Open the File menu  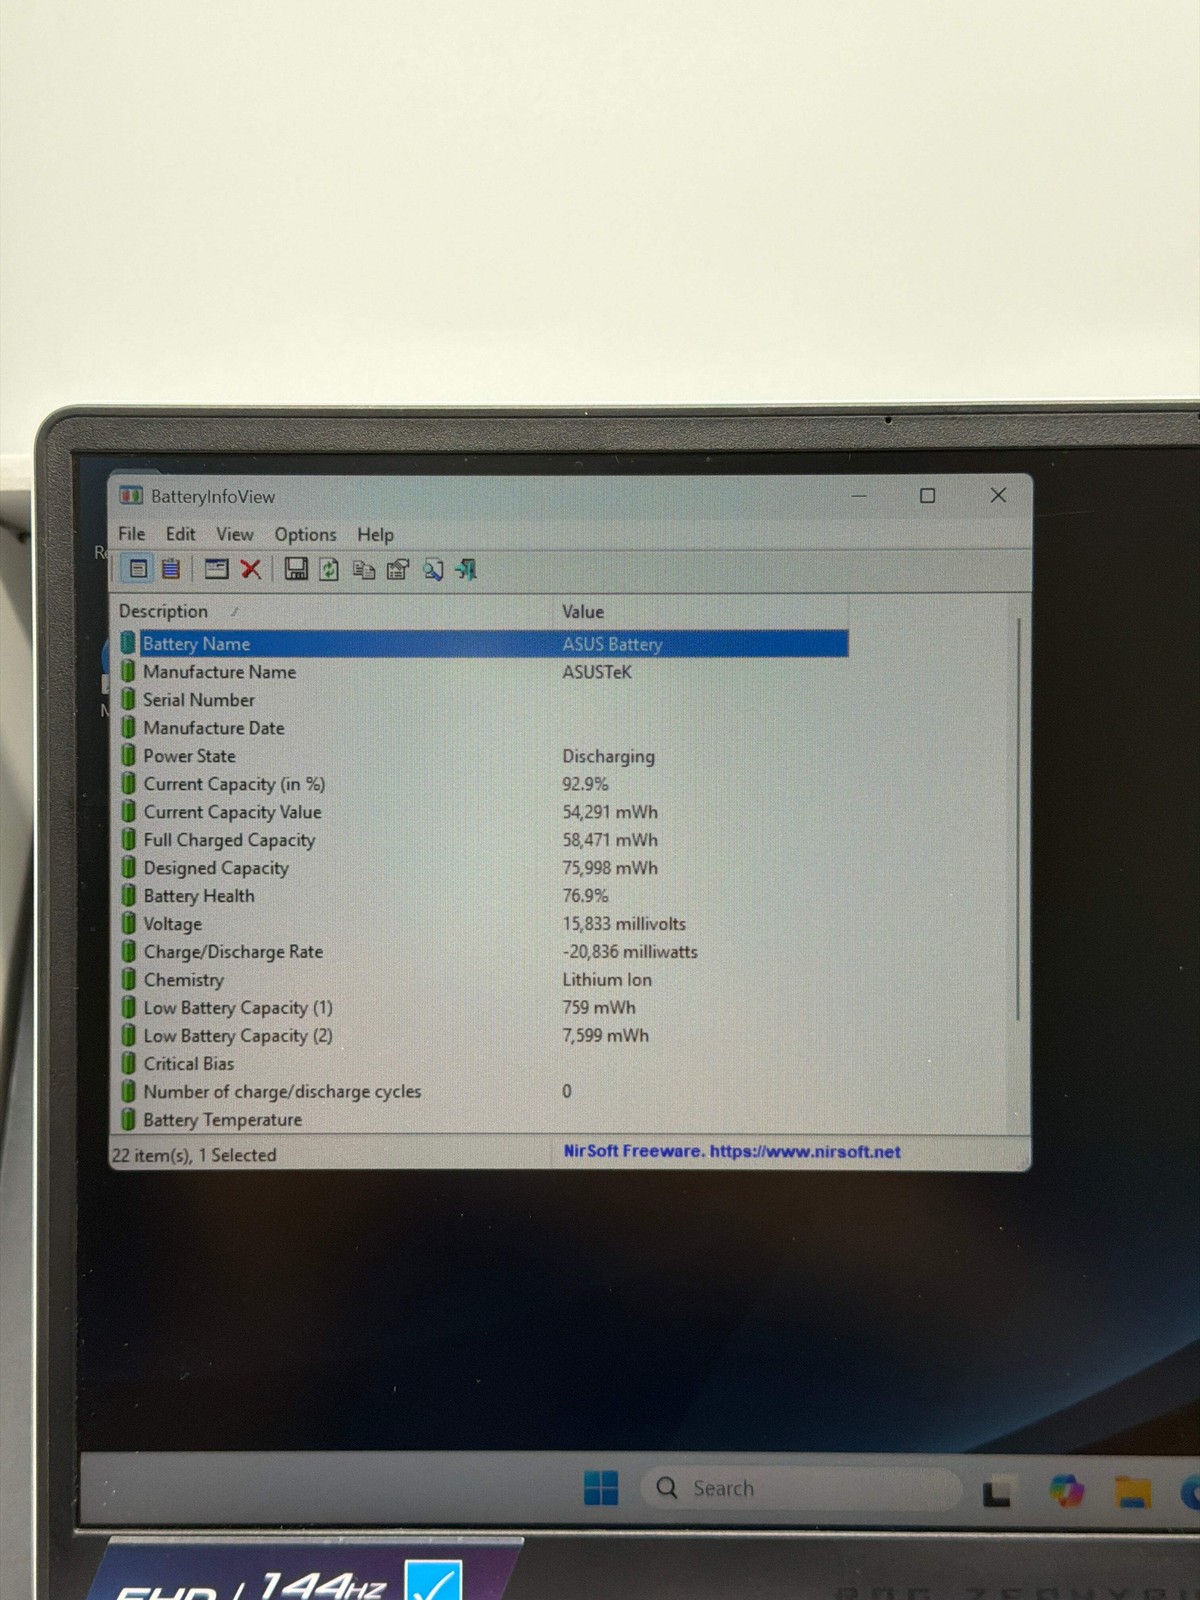(x=132, y=534)
